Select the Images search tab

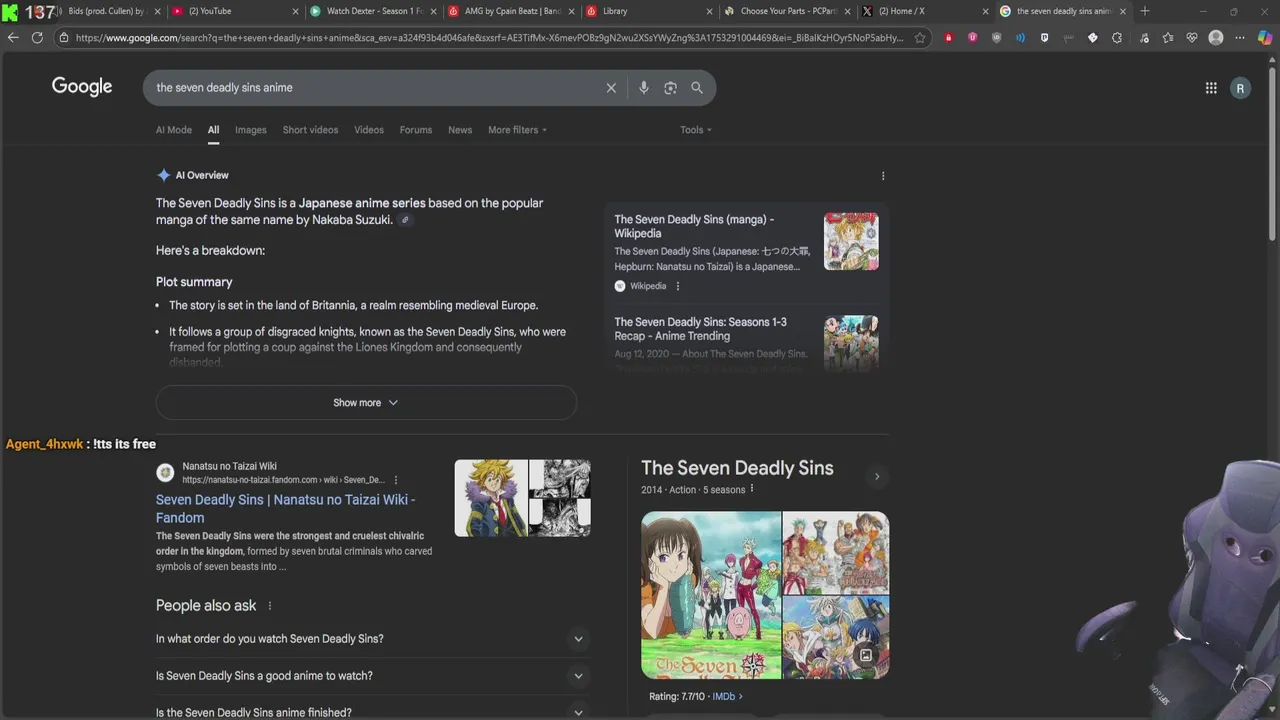(x=251, y=130)
